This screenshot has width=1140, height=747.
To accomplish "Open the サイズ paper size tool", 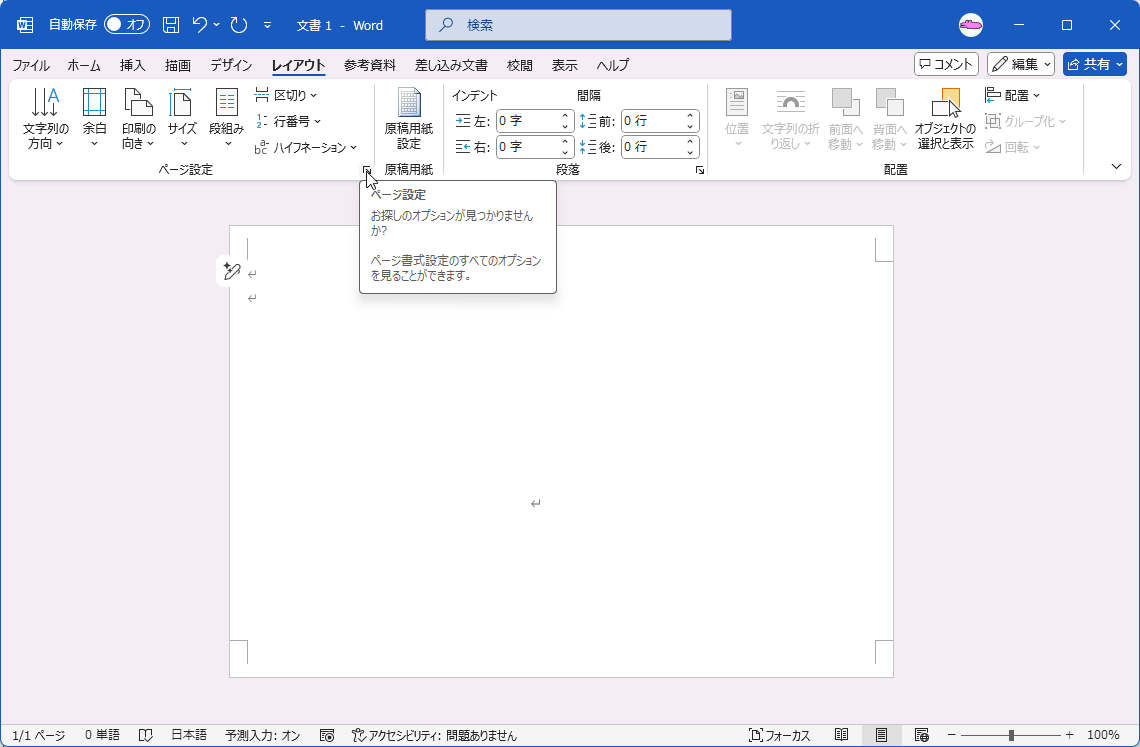I will [182, 119].
